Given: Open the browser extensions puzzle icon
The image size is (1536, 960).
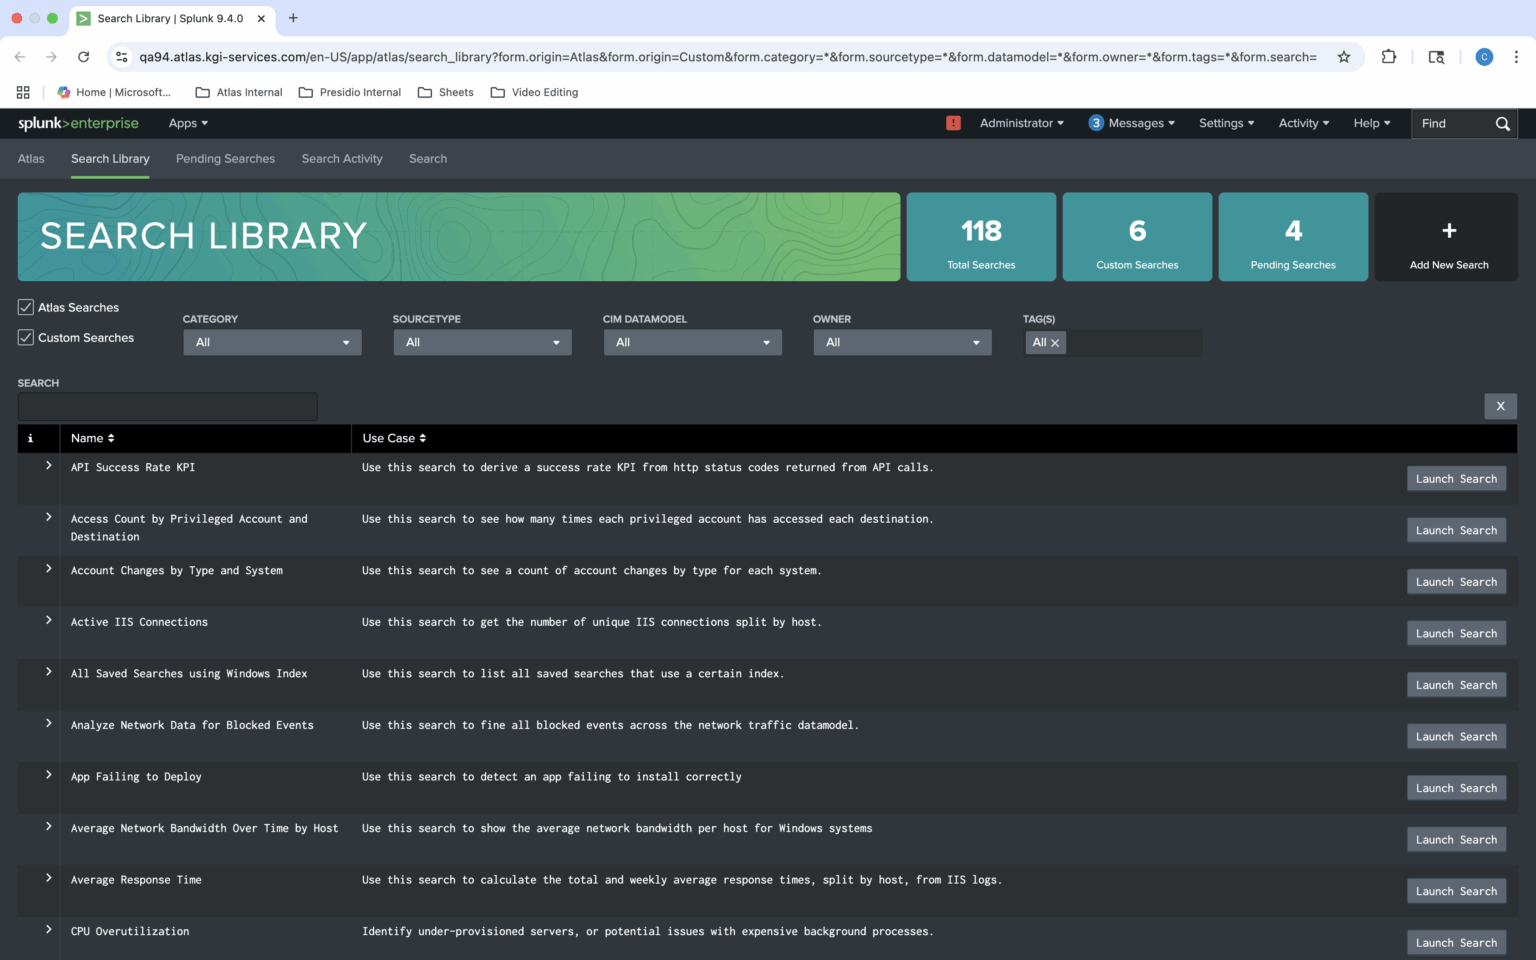Looking at the screenshot, I should click(x=1389, y=57).
